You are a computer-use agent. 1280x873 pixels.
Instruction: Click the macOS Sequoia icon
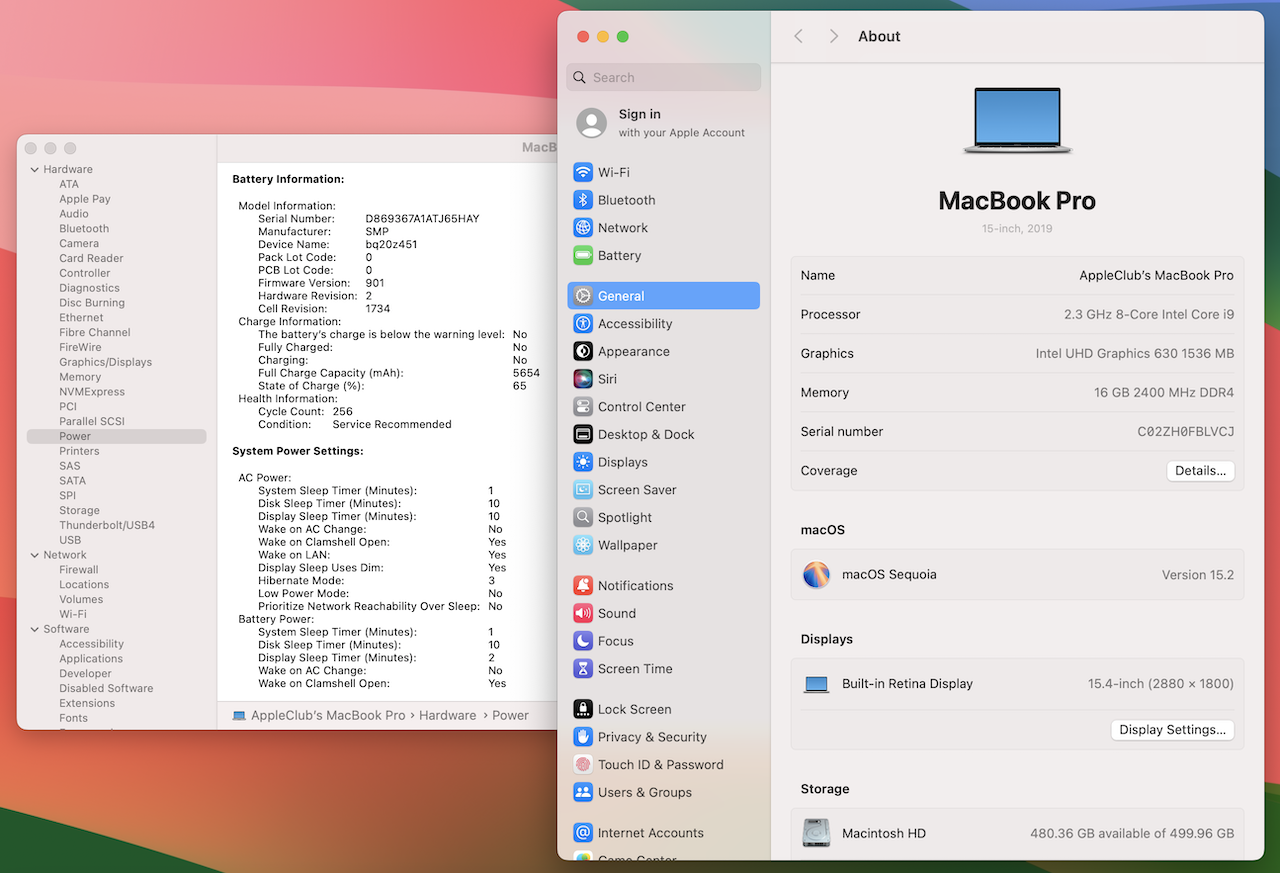coord(817,575)
